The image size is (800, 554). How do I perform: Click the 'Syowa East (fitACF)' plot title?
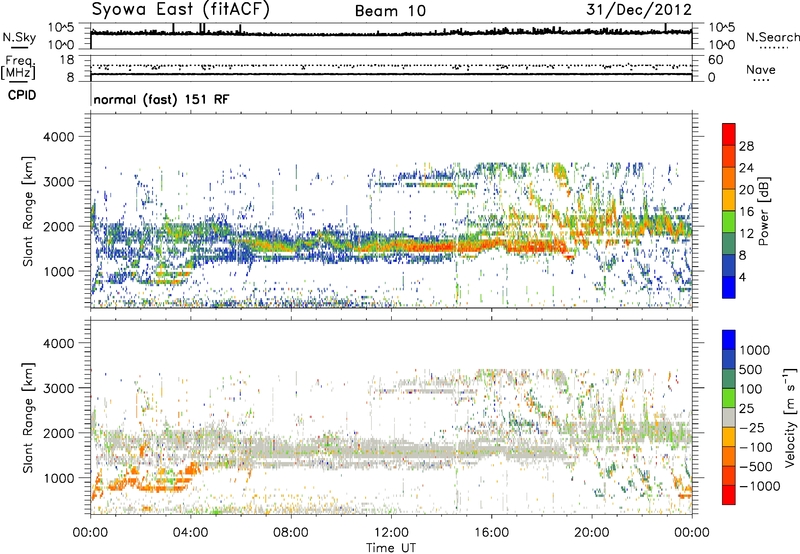181,10
